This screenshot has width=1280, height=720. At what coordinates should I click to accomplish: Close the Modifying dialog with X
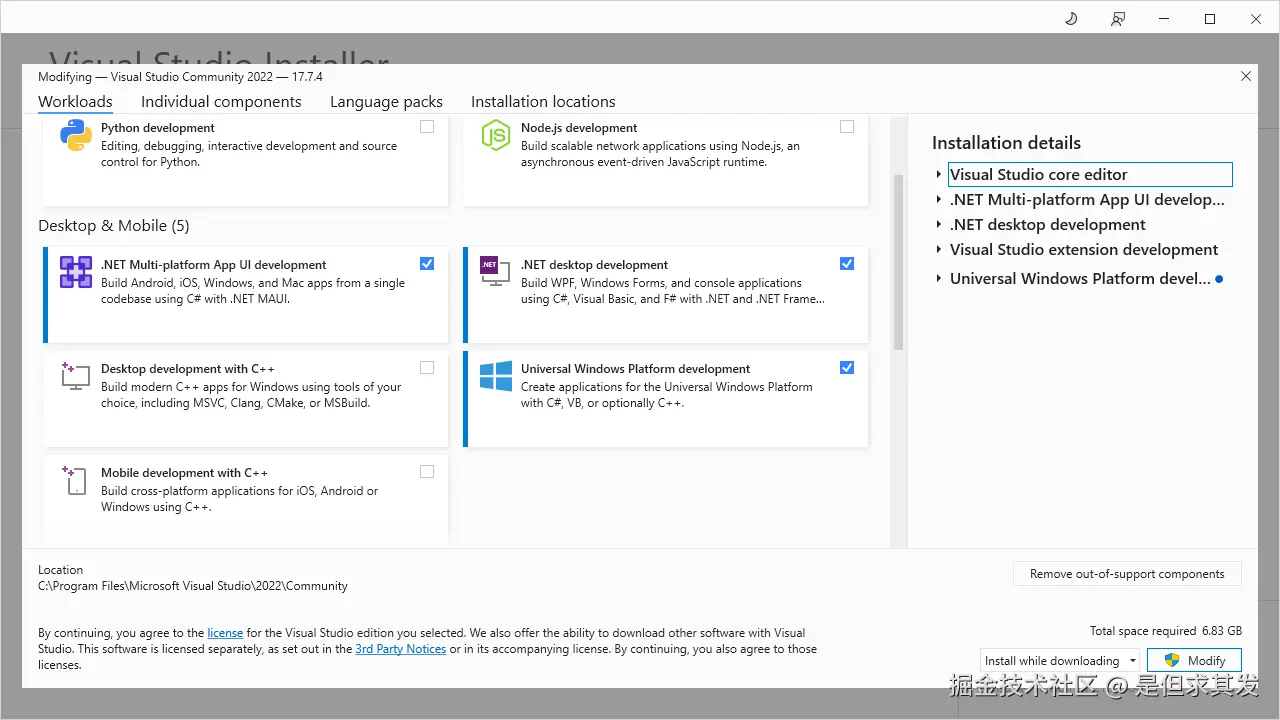[1245, 77]
